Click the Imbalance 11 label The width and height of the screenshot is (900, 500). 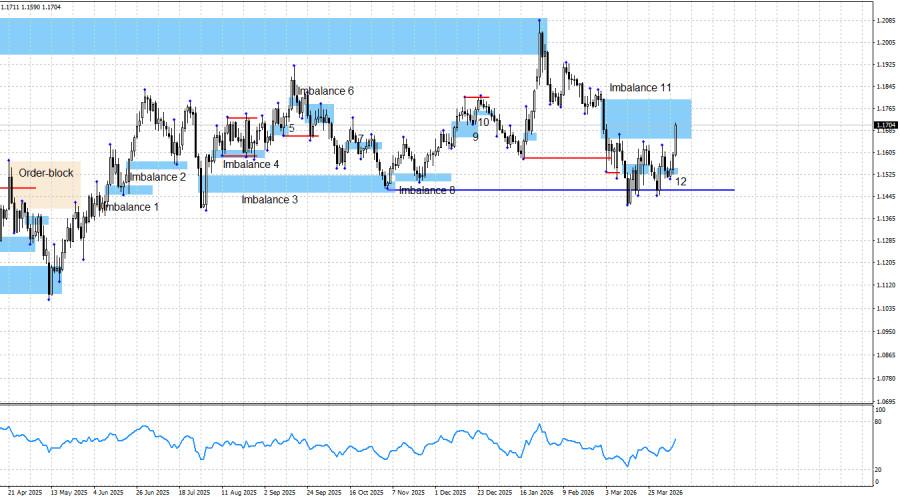pyautogui.click(x=640, y=87)
